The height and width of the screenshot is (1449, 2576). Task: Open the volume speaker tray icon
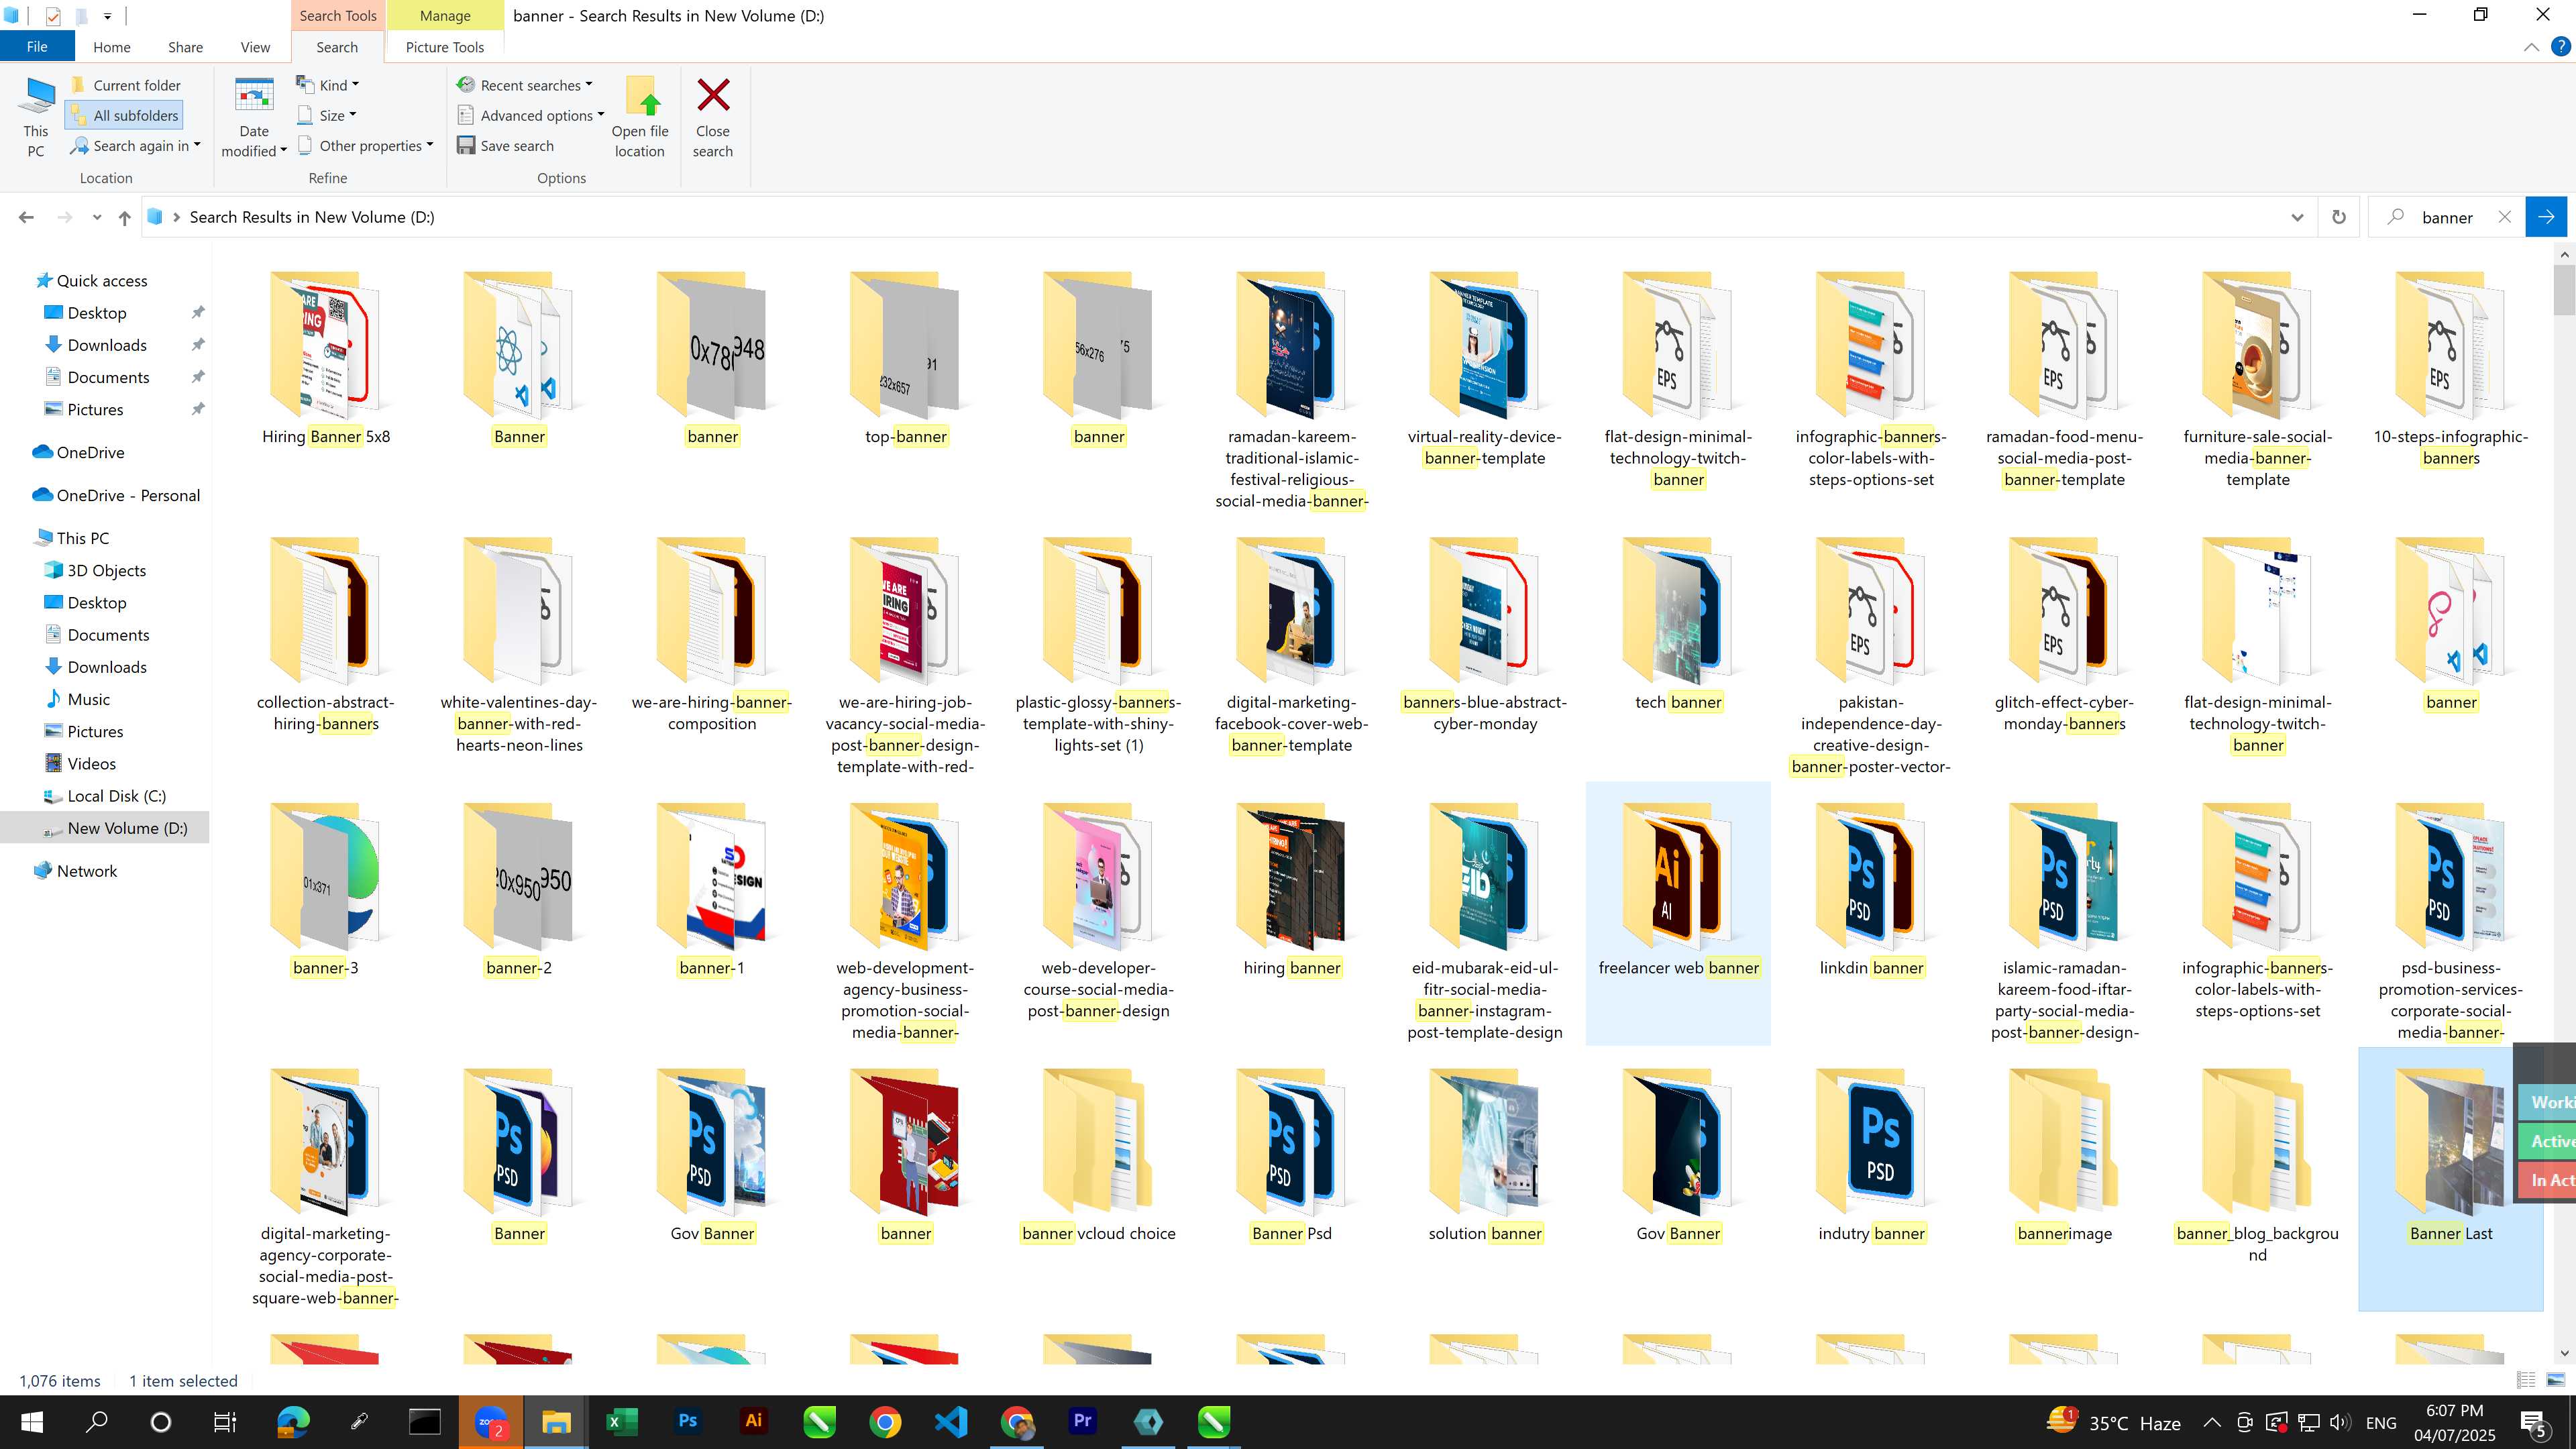pyautogui.click(x=2339, y=1422)
